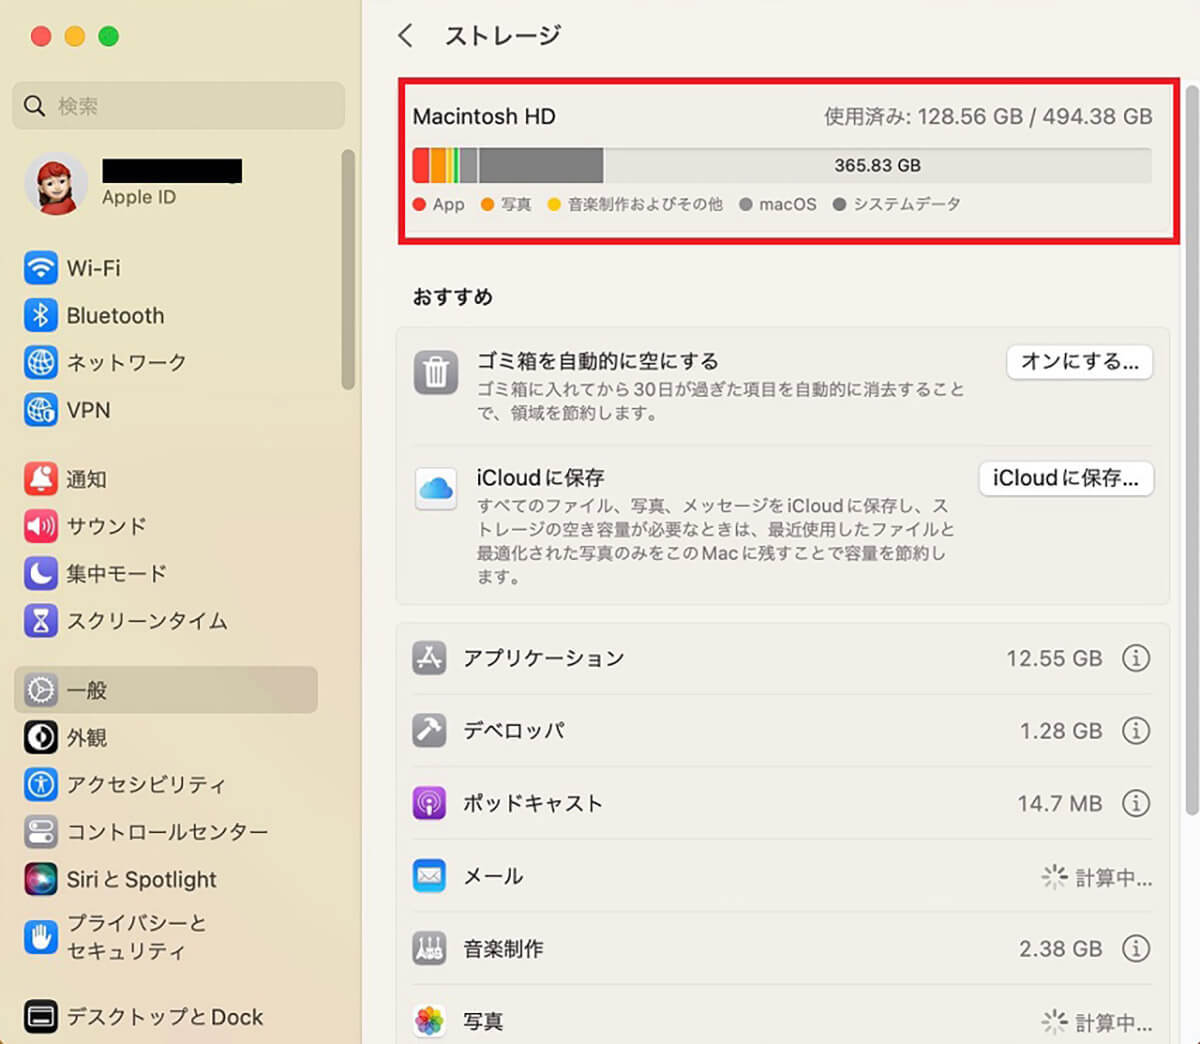
Task: Open コントロールセンター icon
Action: (41, 832)
